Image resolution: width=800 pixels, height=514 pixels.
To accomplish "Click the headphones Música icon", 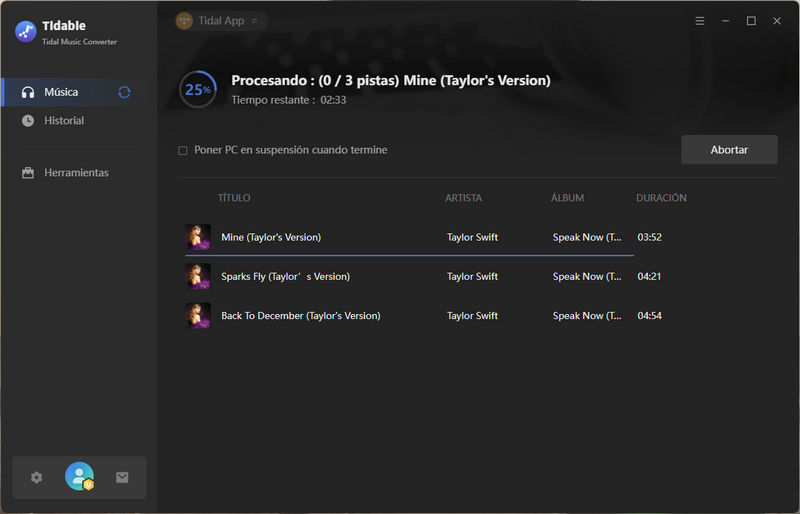I will click(x=28, y=92).
